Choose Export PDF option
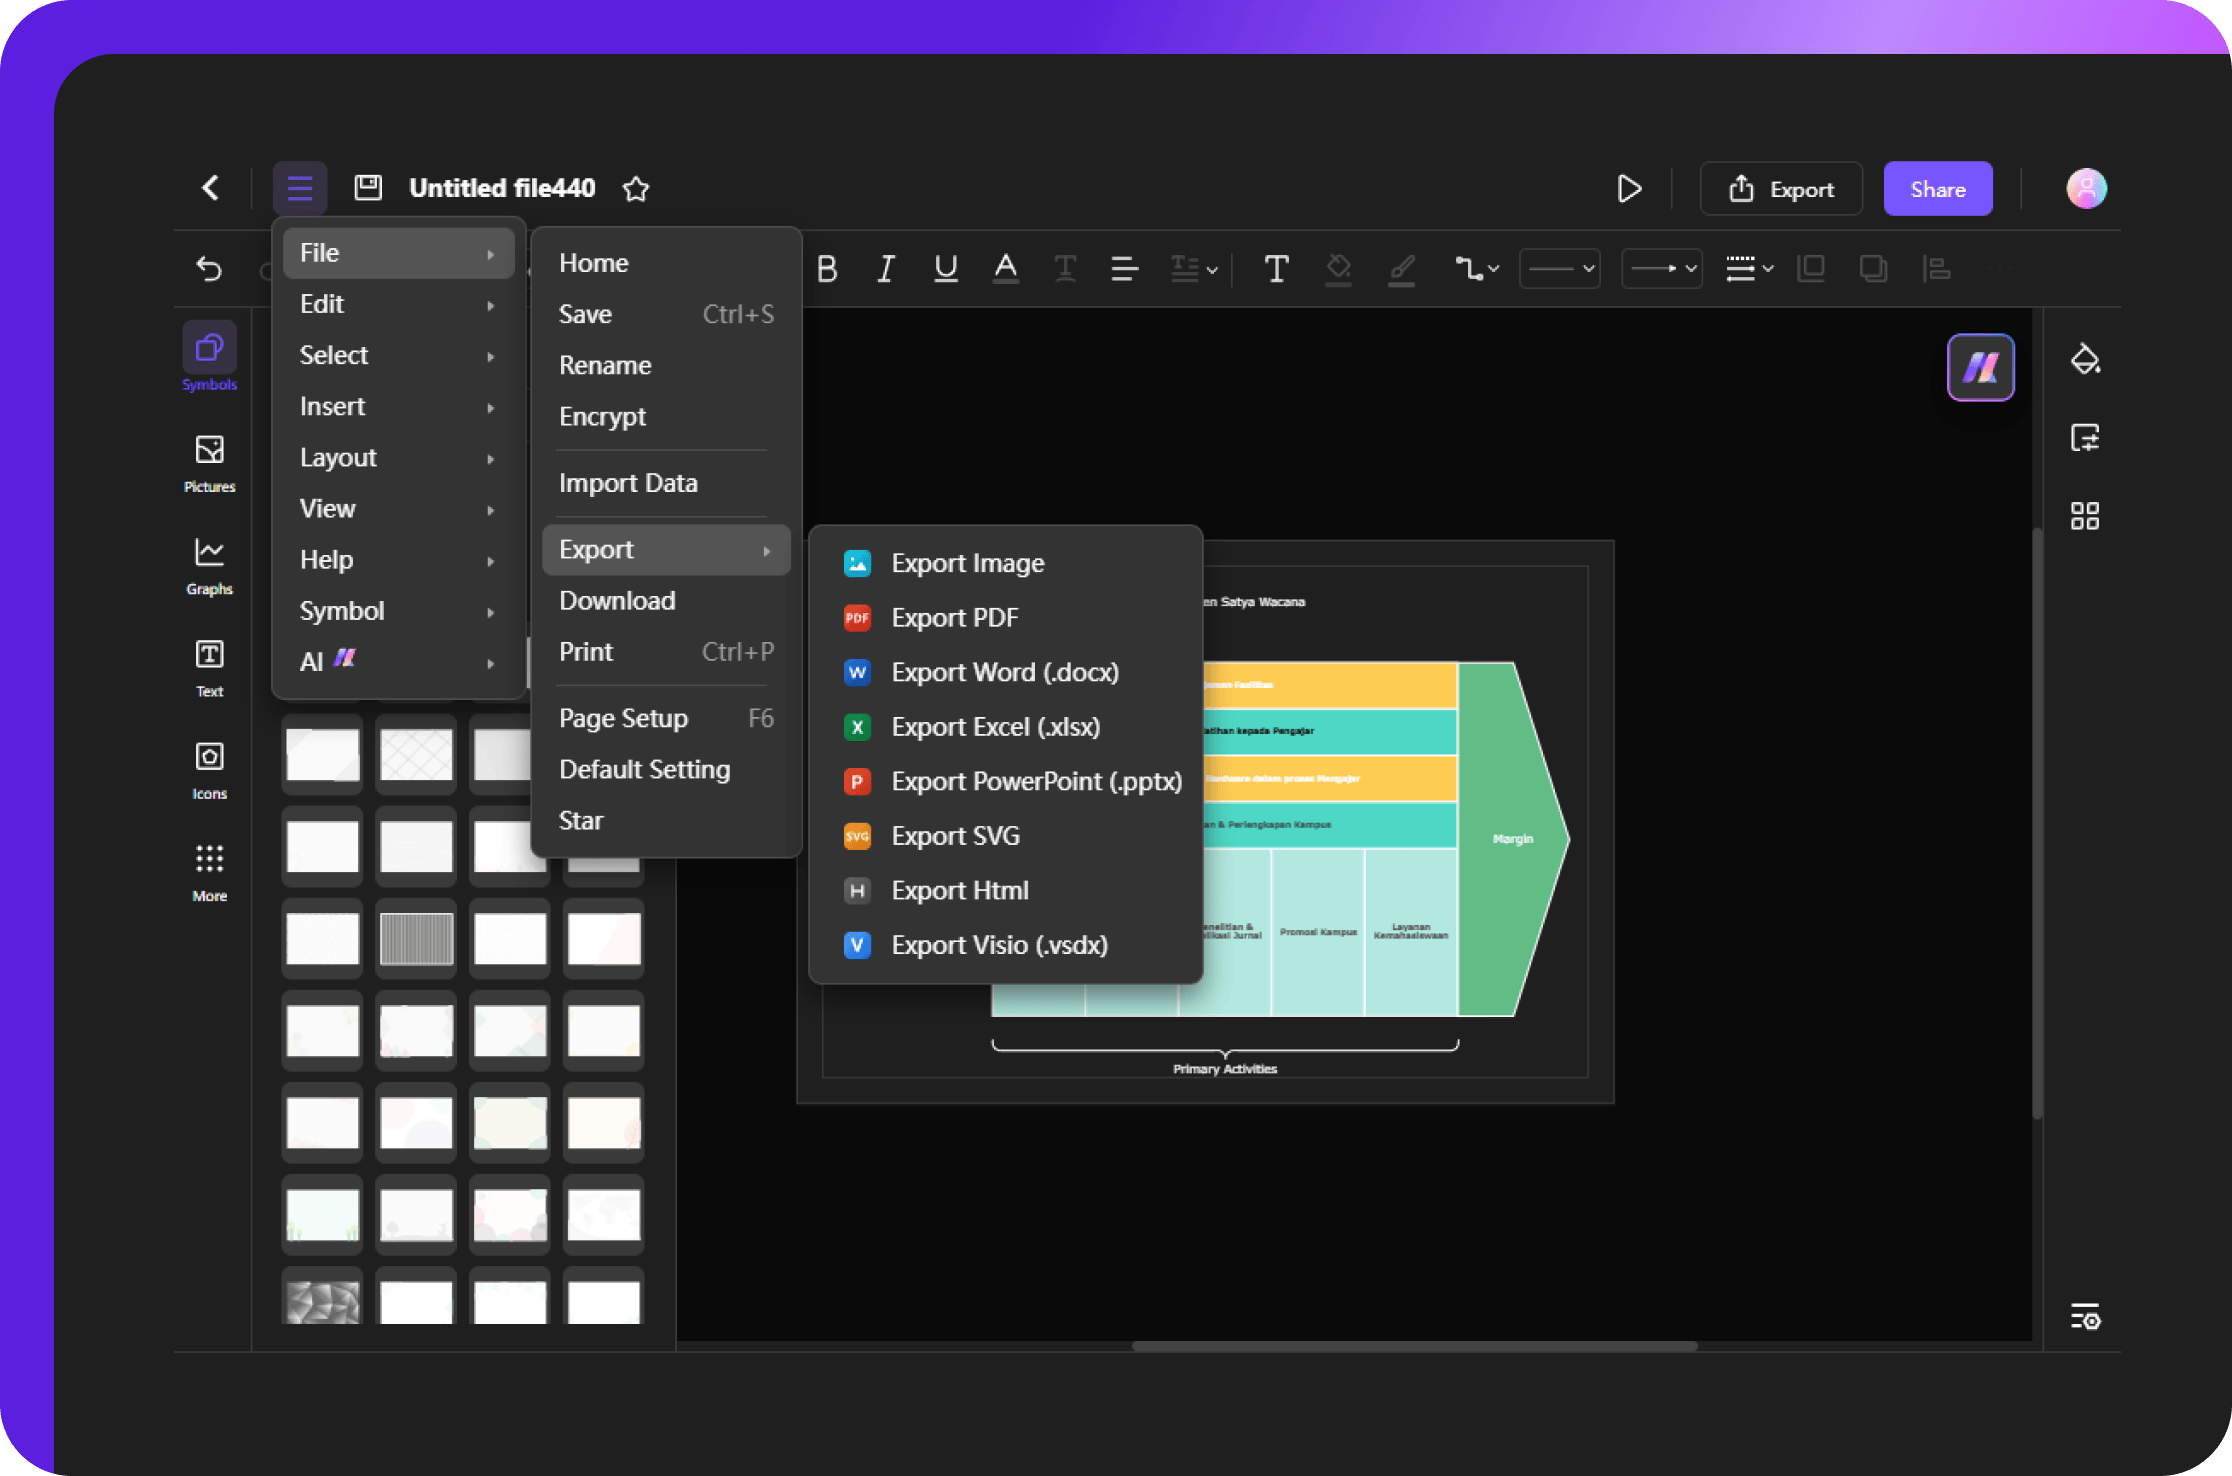2232x1476 pixels. pyautogui.click(x=1006, y=617)
